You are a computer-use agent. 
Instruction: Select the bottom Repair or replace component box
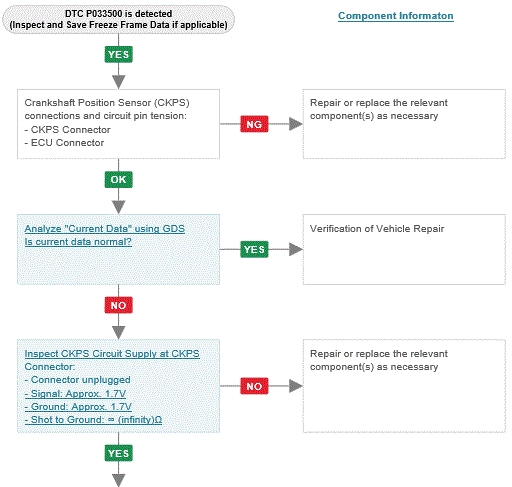tap(404, 386)
